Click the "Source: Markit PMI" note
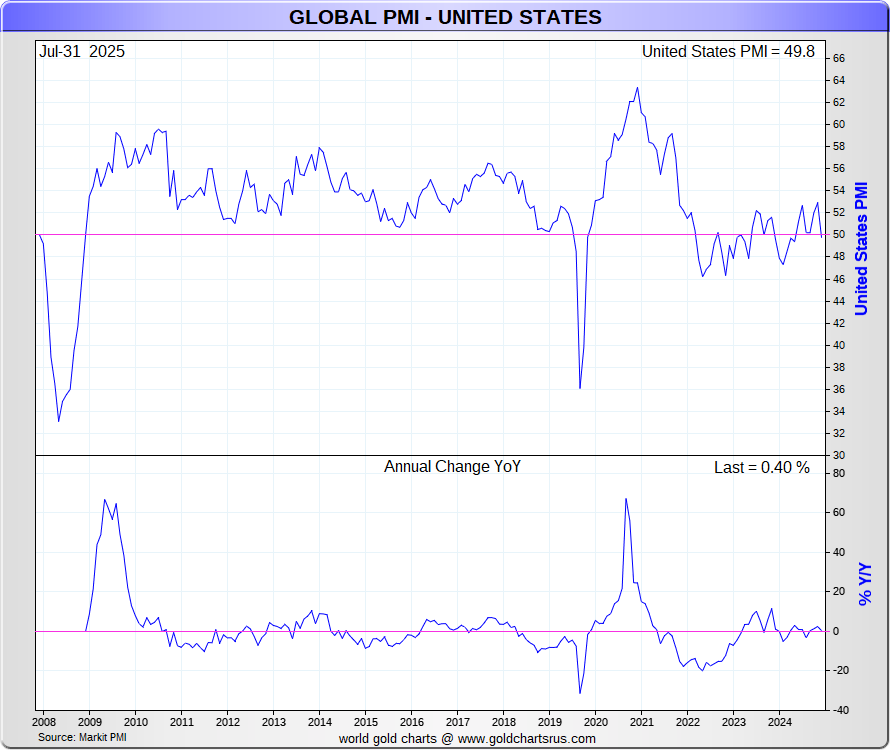 (x=82, y=738)
